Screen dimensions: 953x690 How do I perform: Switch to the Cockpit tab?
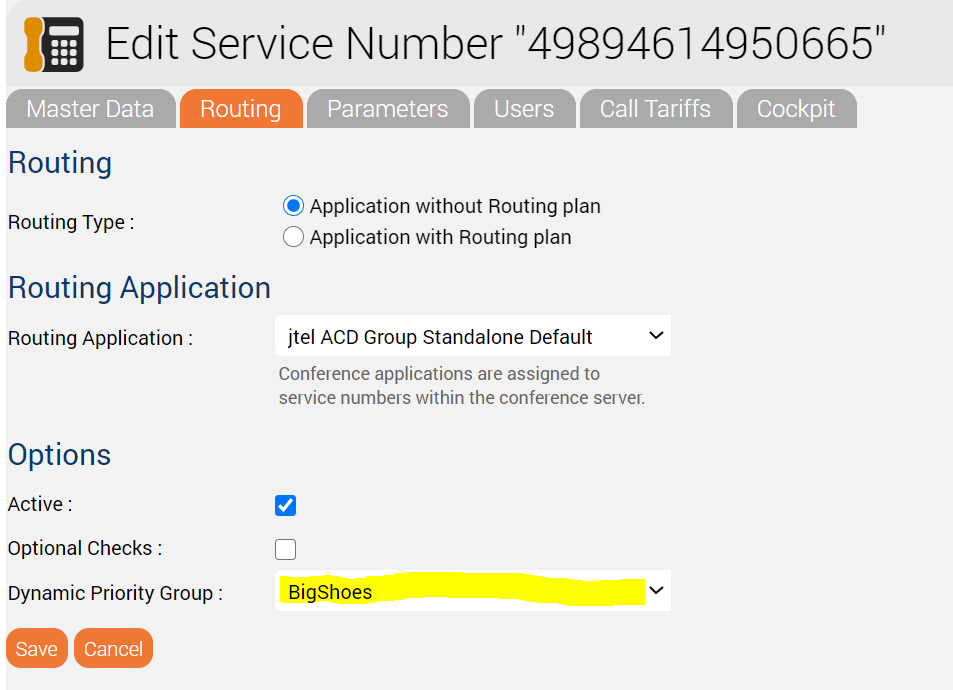click(796, 109)
